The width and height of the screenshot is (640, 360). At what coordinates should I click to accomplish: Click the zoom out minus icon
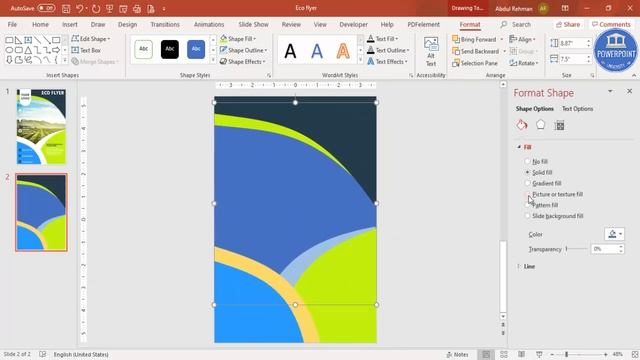552,355
